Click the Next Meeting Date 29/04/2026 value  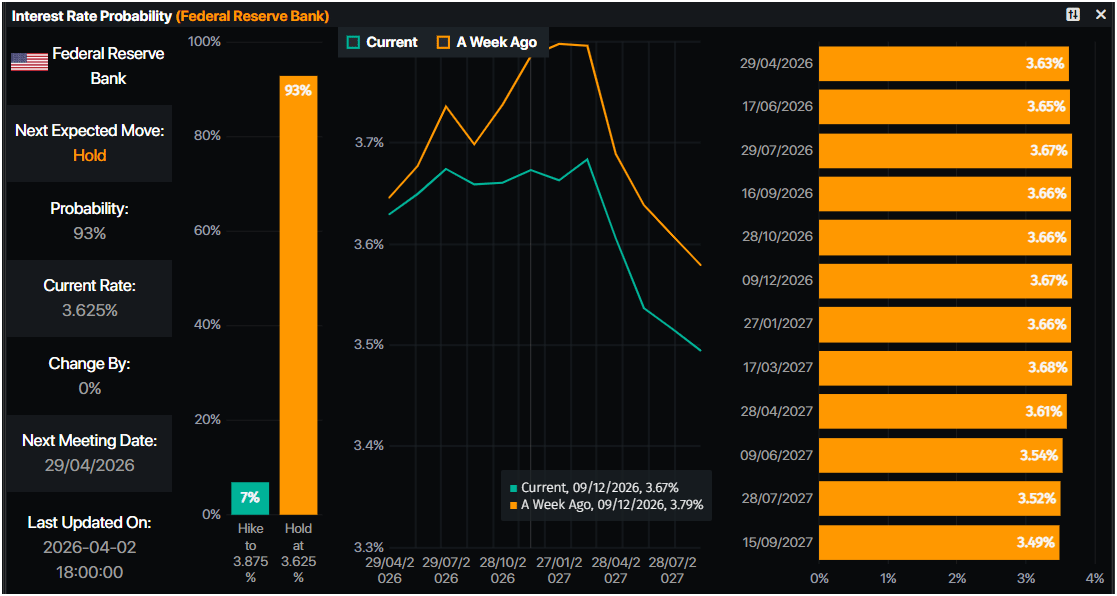pyautogui.click(x=89, y=465)
